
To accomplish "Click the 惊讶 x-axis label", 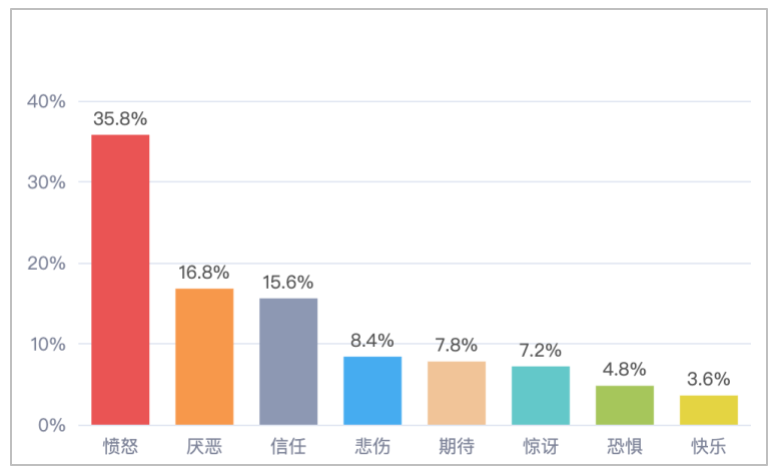I will point(540,445).
